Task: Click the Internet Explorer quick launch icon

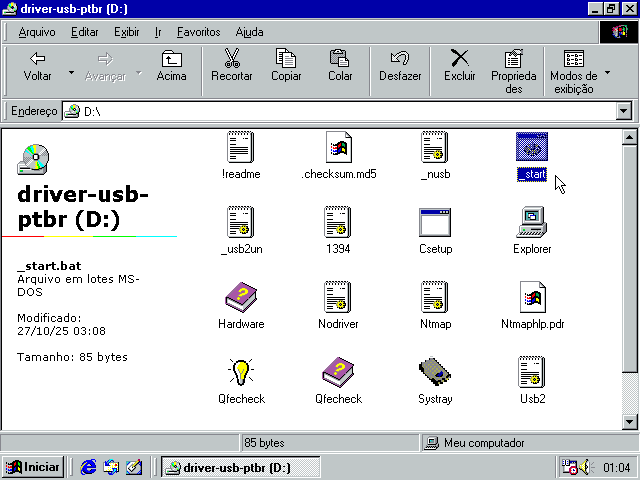Action: click(89, 467)
